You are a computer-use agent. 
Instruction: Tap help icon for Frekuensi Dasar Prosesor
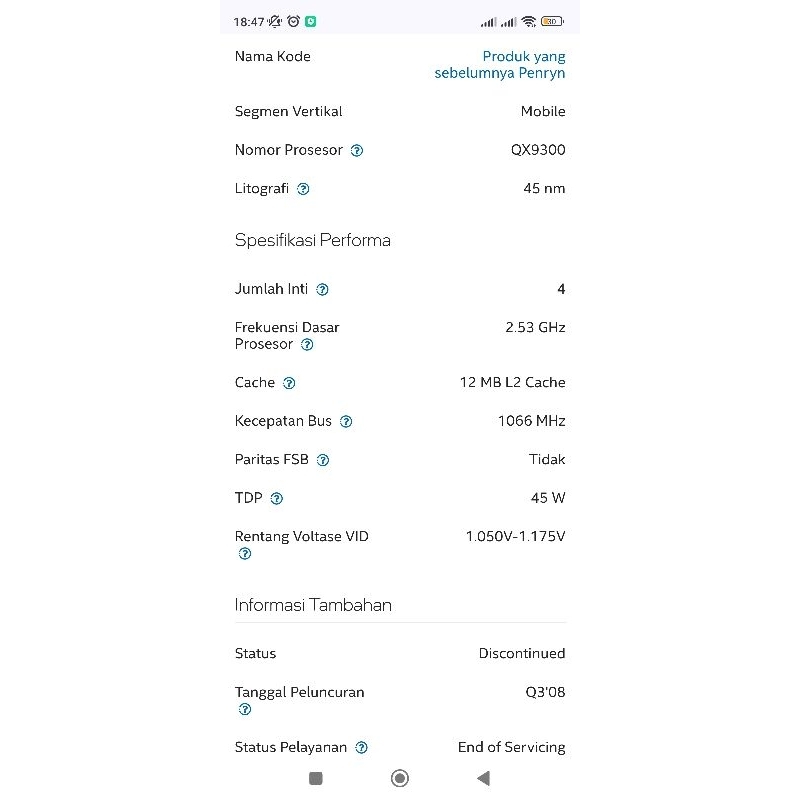coord(307,345)
